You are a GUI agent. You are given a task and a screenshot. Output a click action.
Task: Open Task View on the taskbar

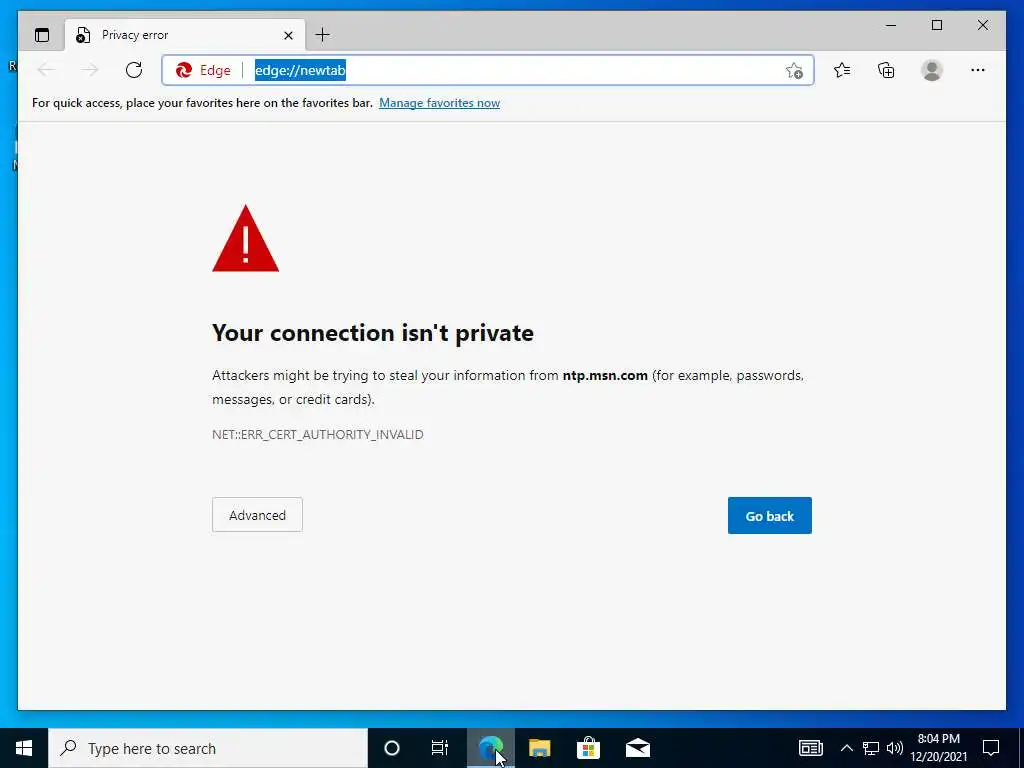point(440,748)
